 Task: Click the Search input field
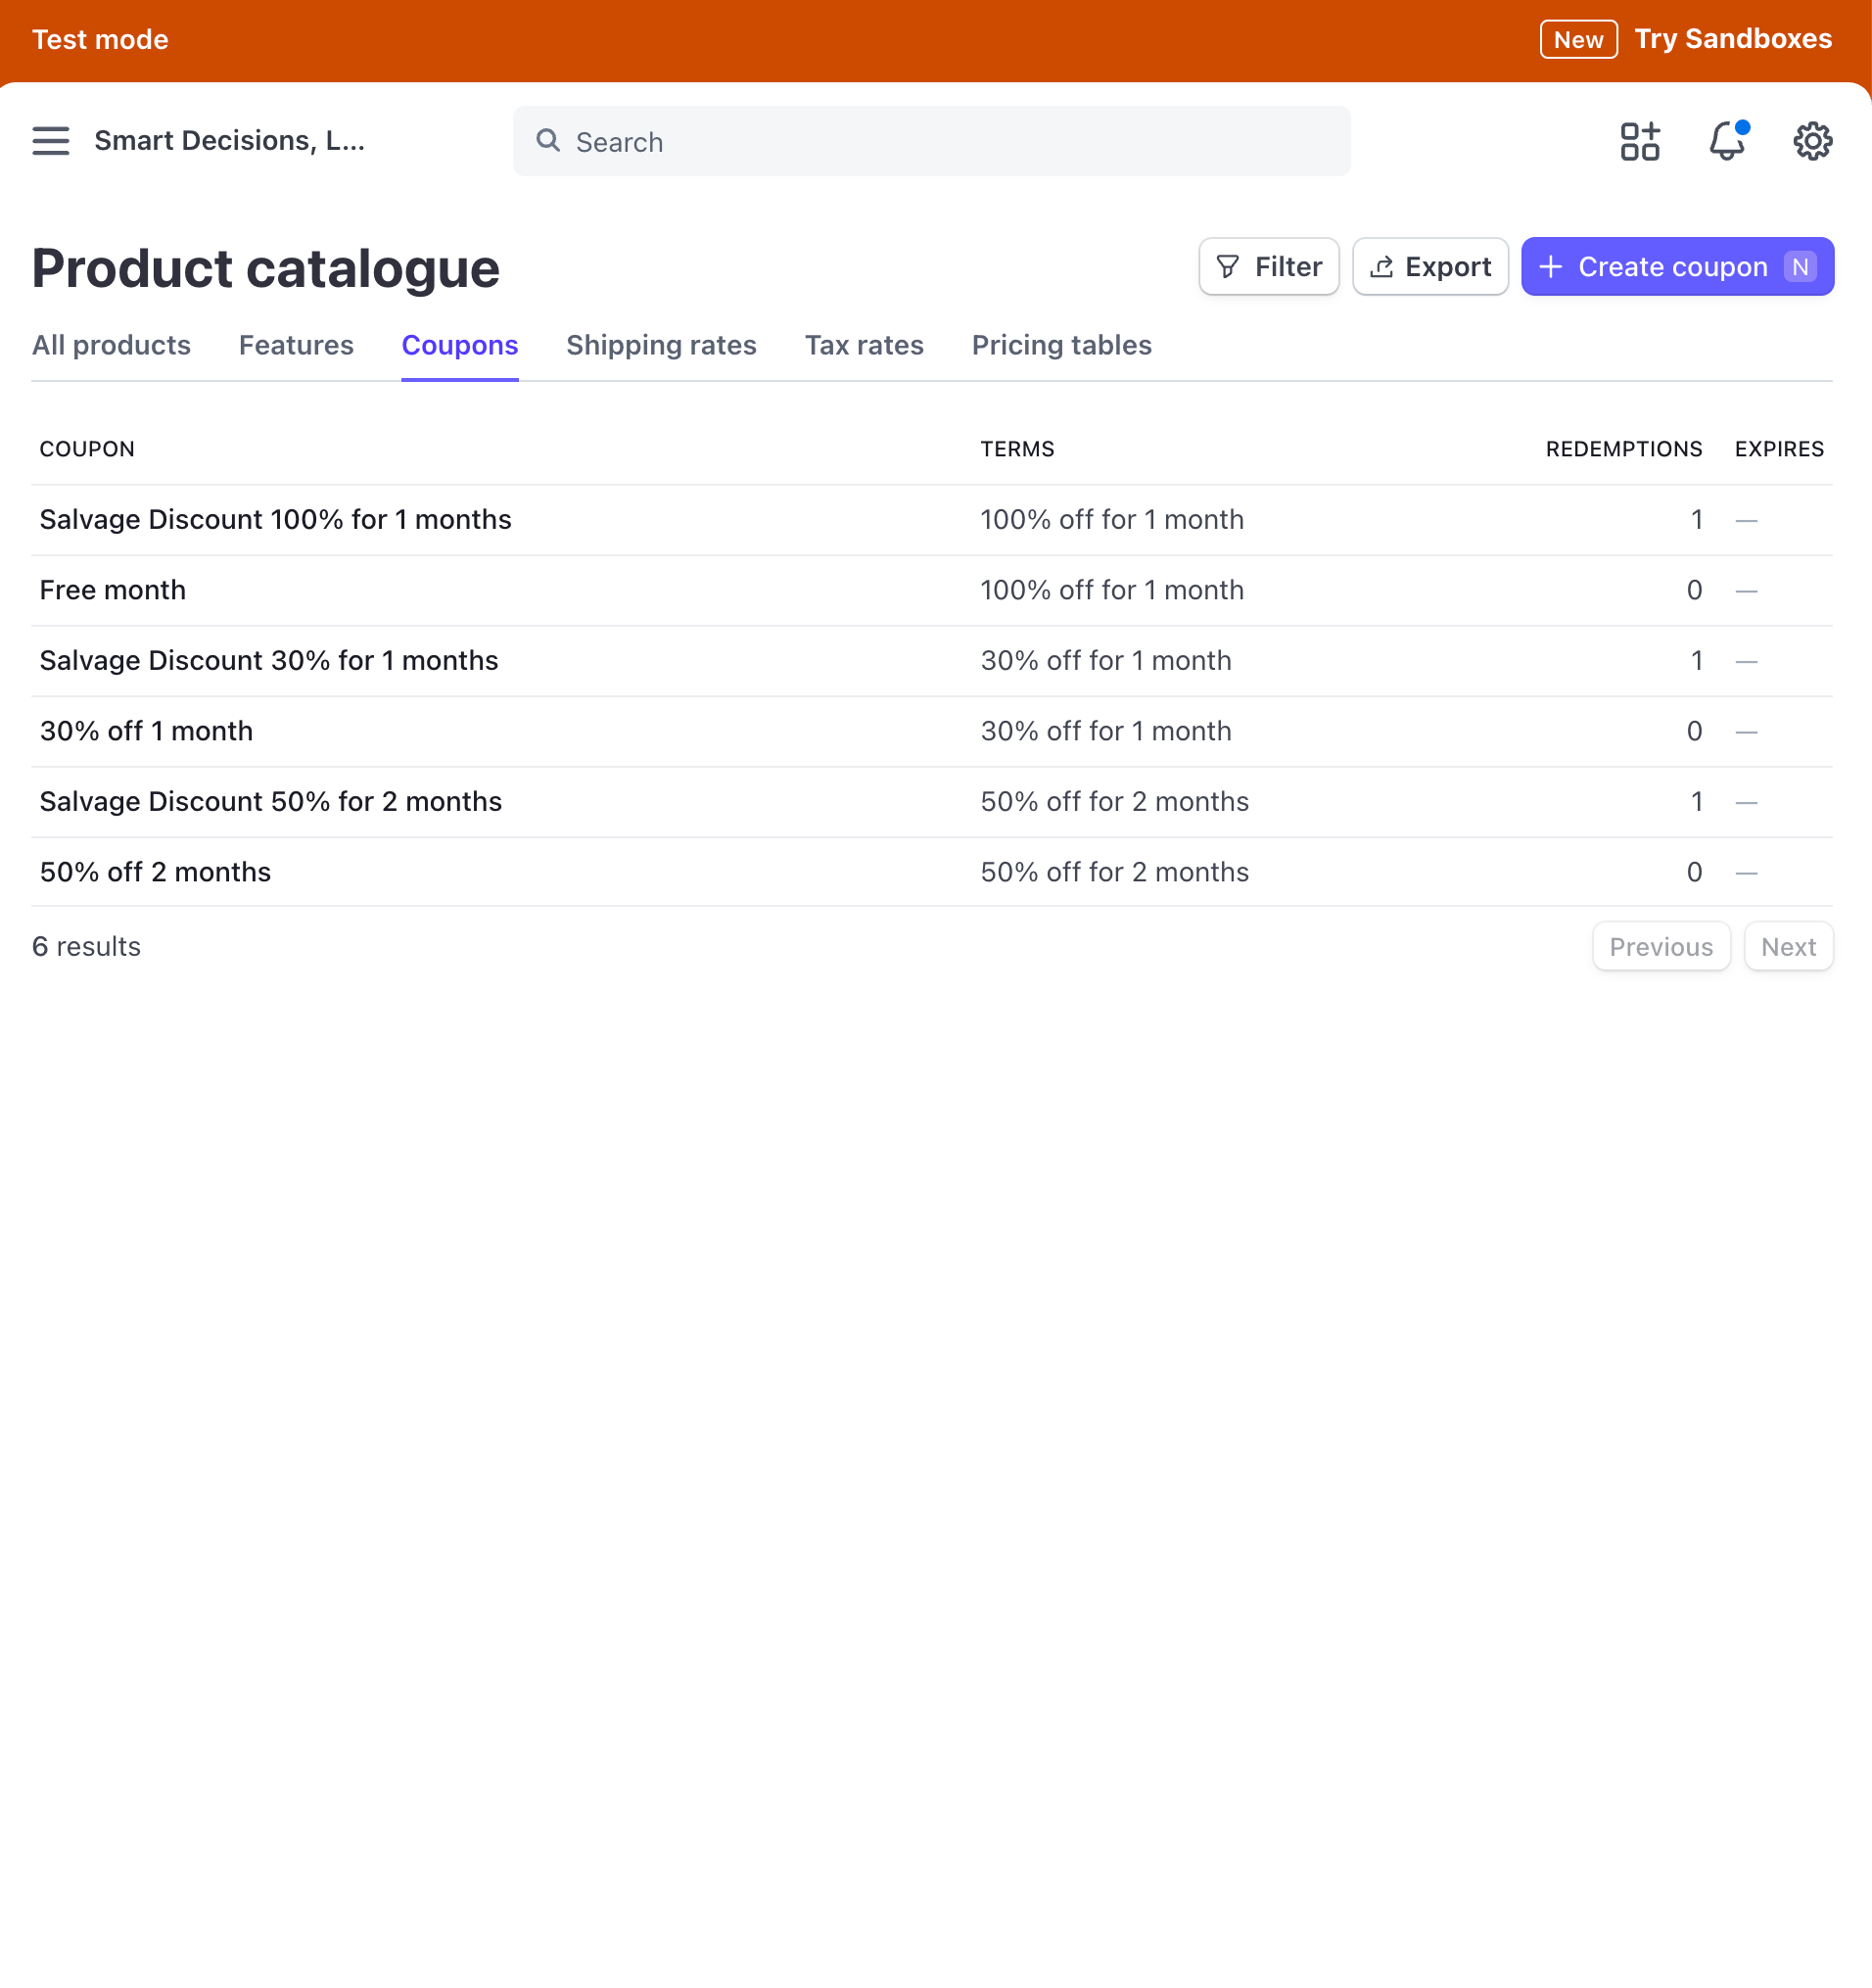[x=950, y=141]
